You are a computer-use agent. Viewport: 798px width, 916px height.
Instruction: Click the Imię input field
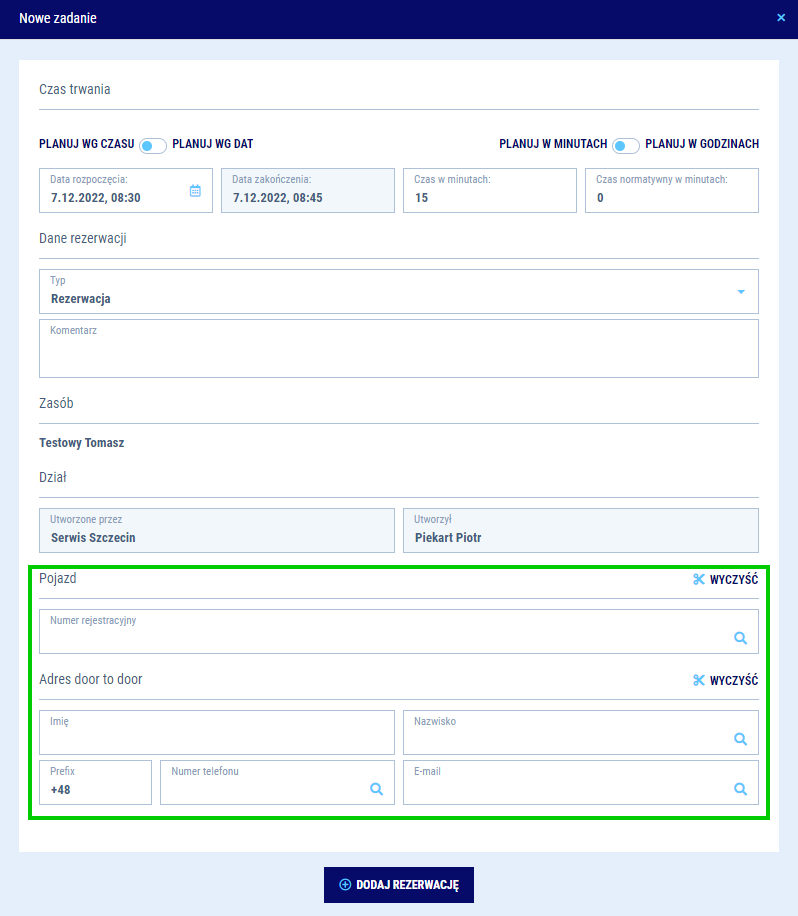tap(217, 738)
